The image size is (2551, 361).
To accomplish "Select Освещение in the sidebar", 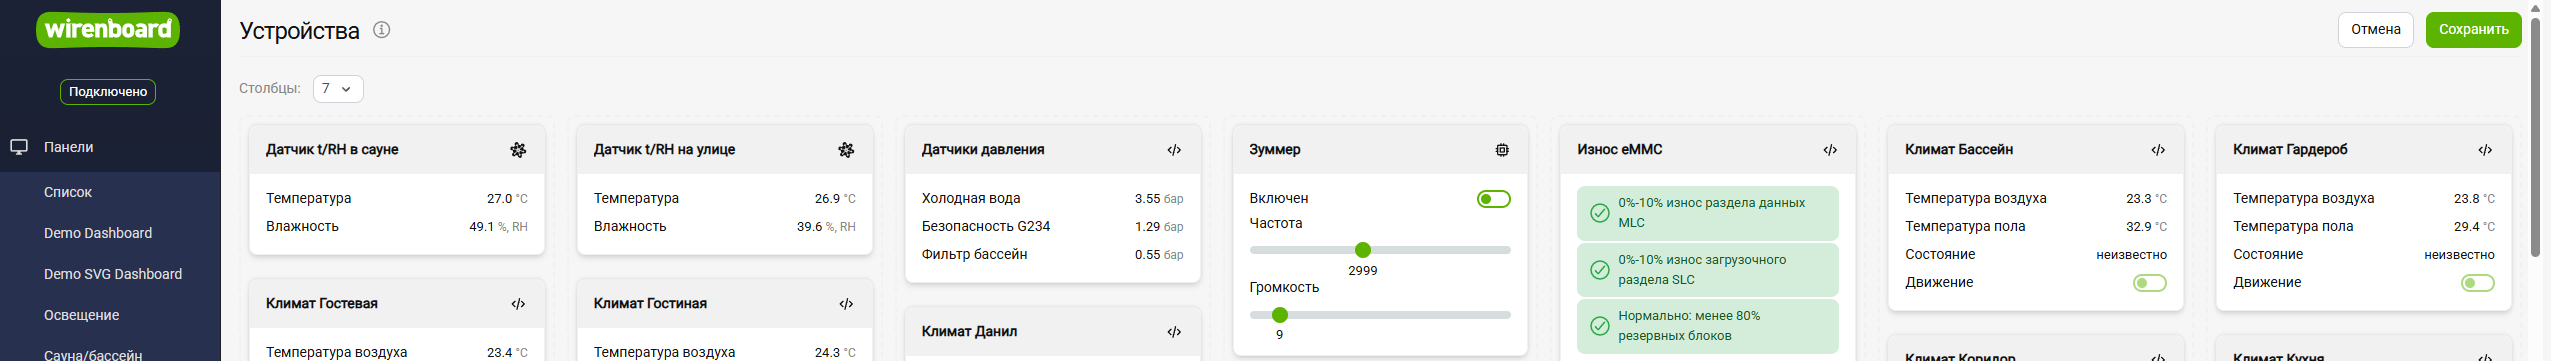I will [82, 315].
